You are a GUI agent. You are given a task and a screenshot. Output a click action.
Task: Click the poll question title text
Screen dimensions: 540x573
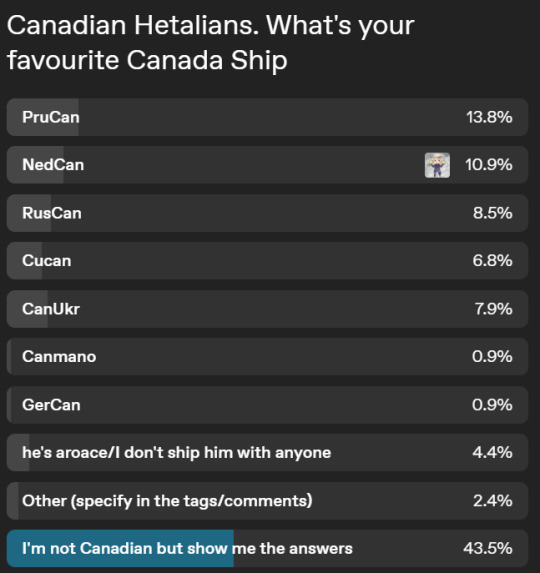point(211,42)
